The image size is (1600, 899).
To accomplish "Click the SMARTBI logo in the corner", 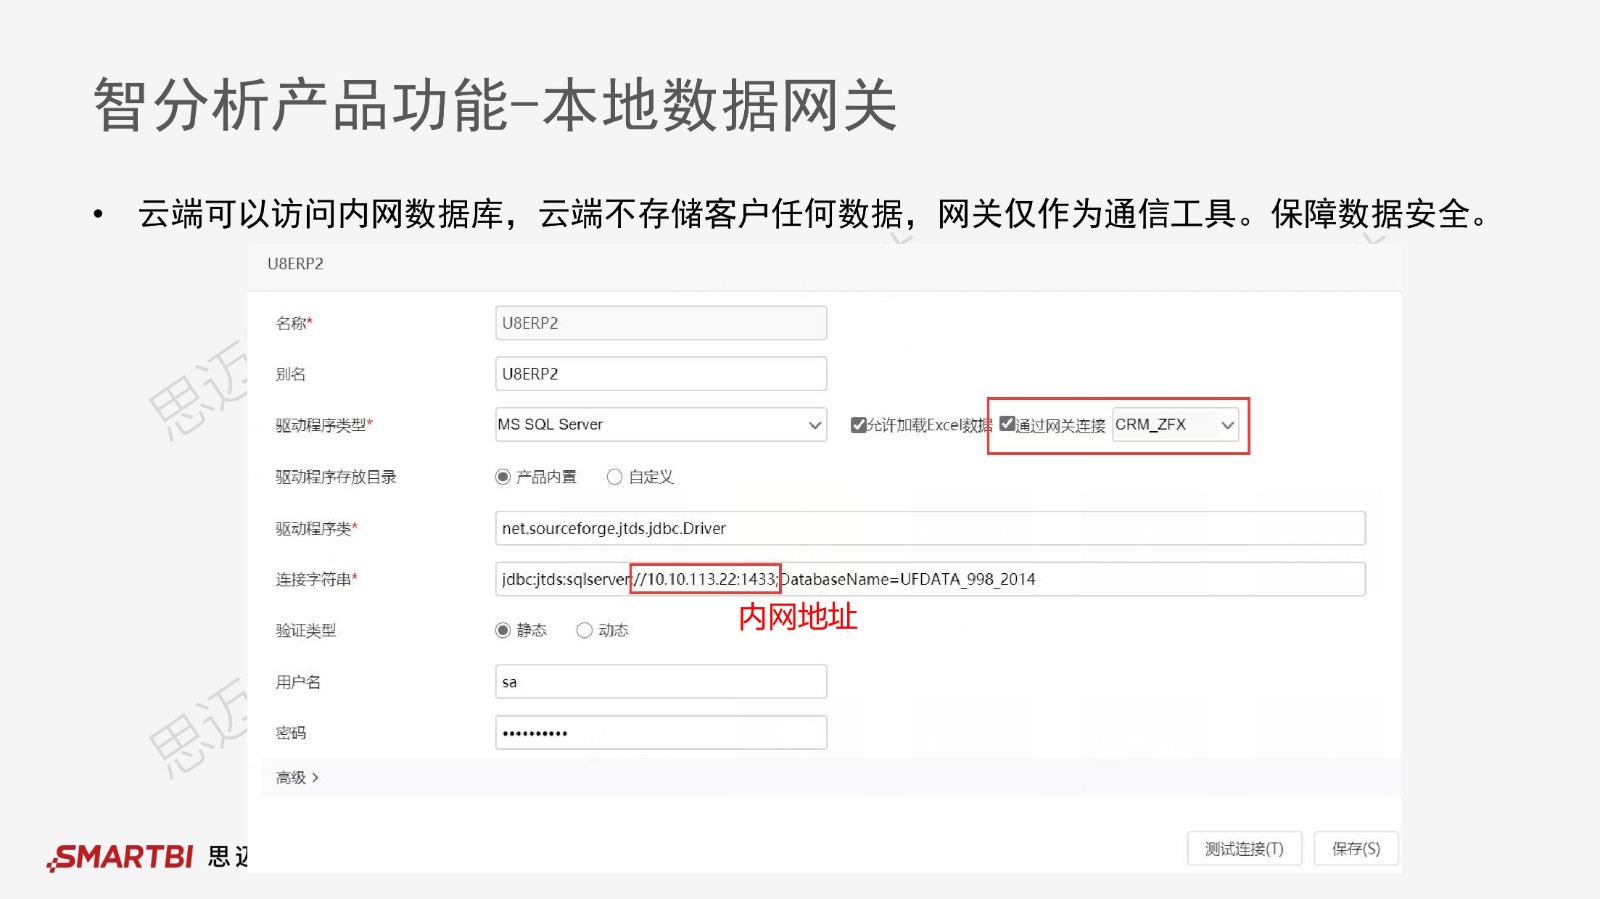I will pos(122,857).
